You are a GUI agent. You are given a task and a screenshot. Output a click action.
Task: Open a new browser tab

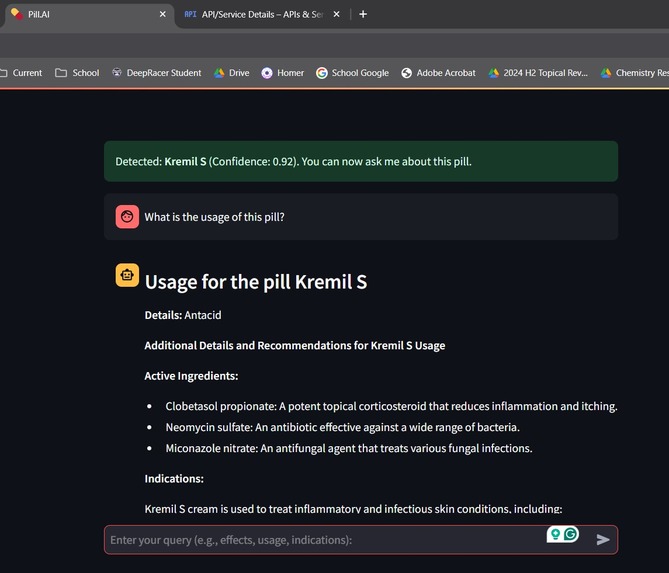point(363,15)
